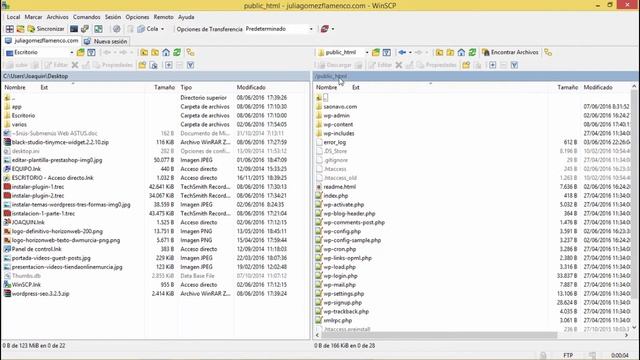The image size is (640, 360).
Task: Click the FTP protocol status indicator
Action: [568, 356]
